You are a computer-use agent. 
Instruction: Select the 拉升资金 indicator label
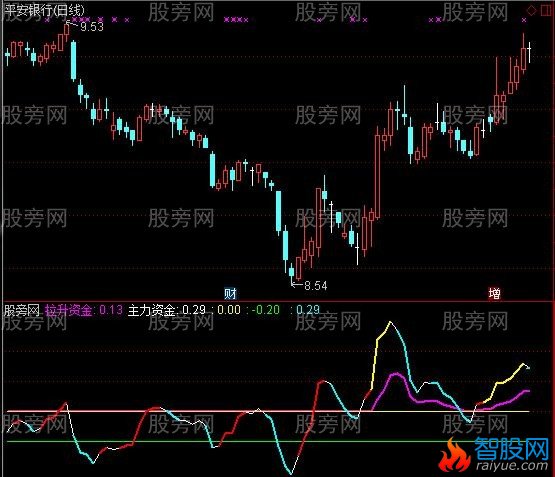pyautogui.click(x=69, y=310)
